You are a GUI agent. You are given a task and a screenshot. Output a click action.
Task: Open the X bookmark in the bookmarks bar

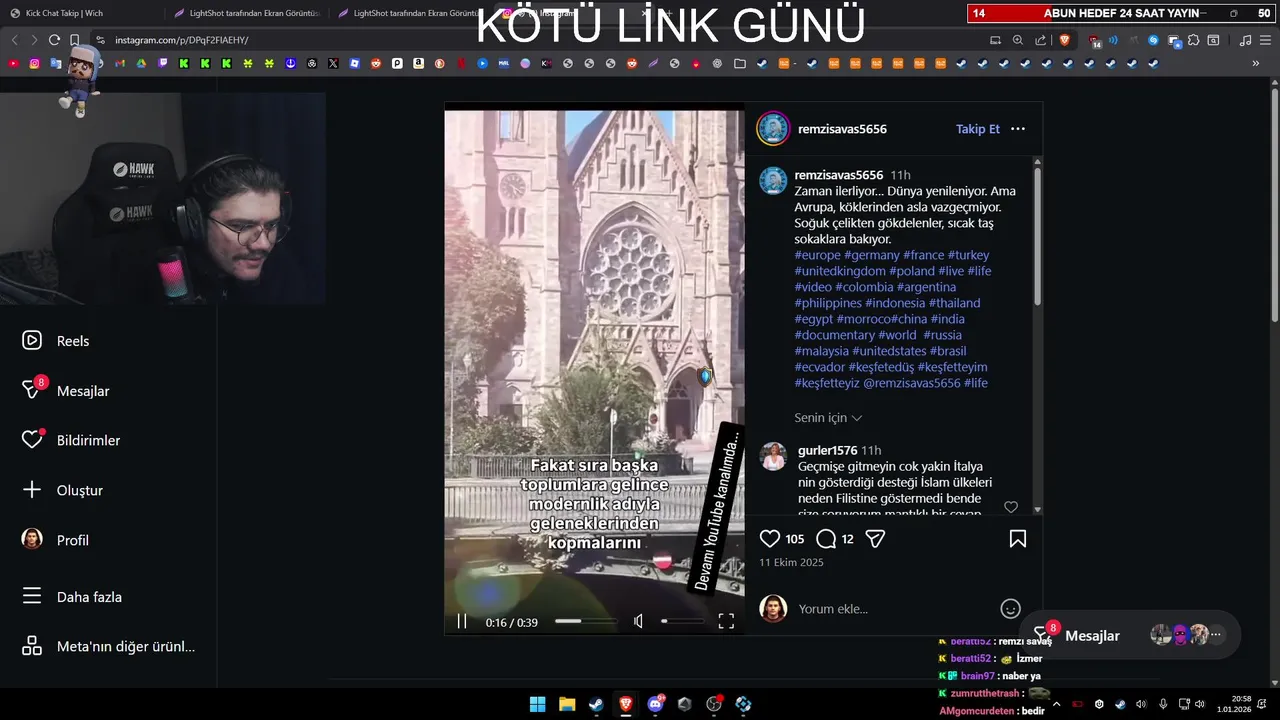click(333, 63)
